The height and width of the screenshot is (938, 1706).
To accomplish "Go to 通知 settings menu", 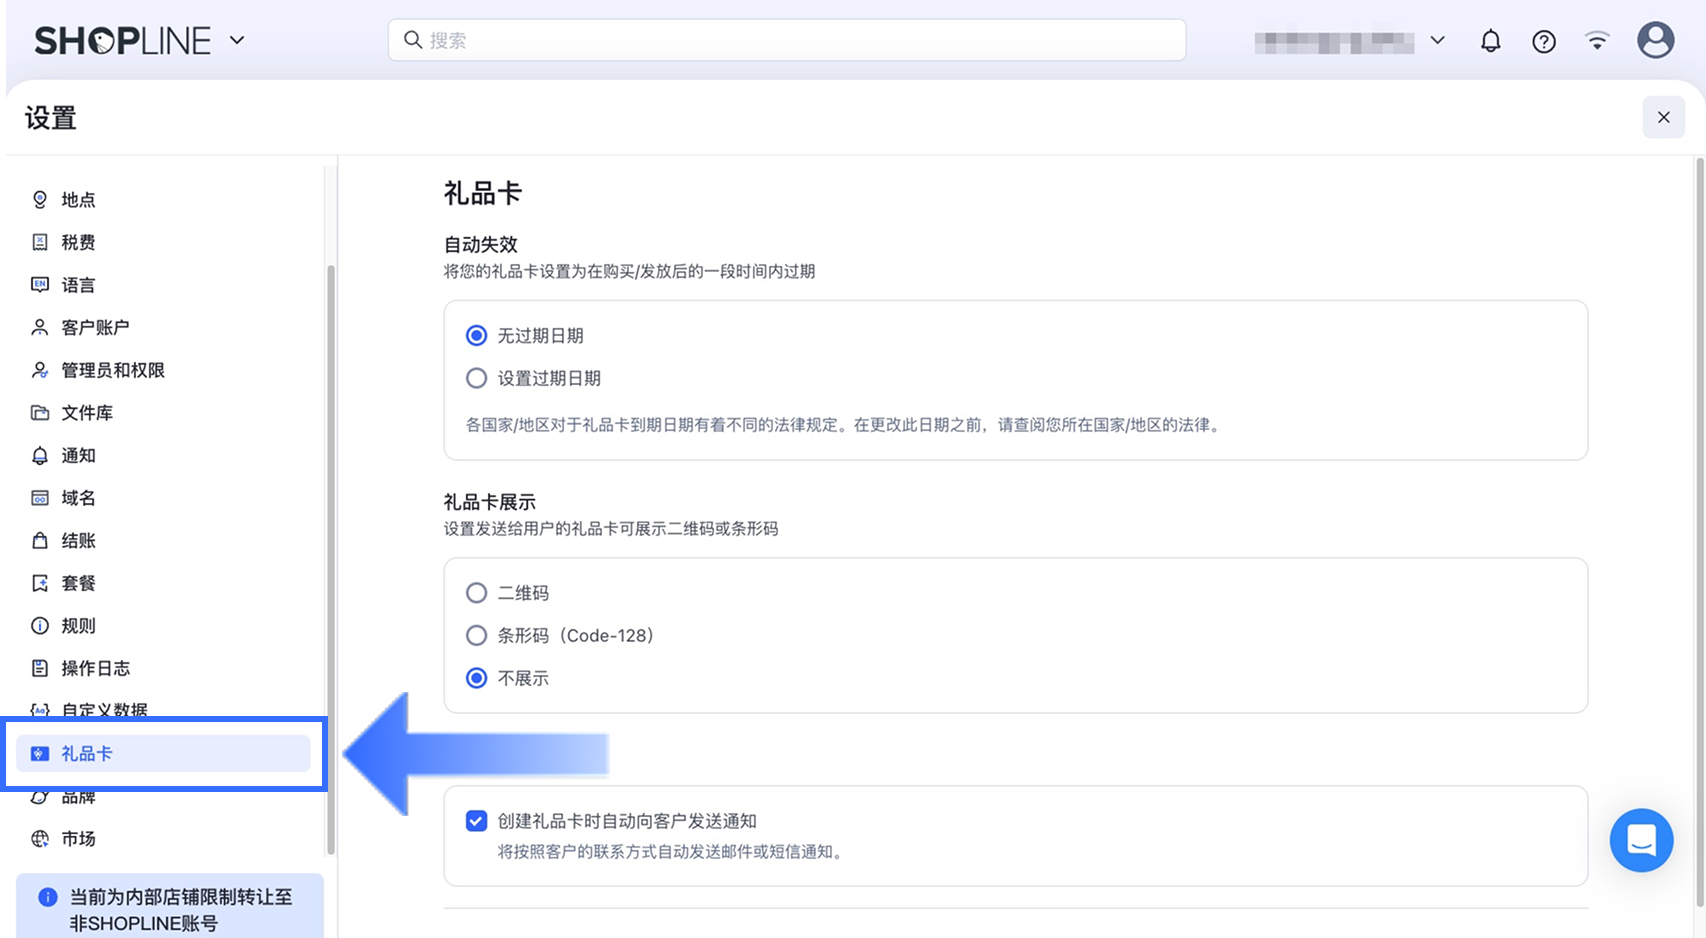I will click(x=78, y=456).
